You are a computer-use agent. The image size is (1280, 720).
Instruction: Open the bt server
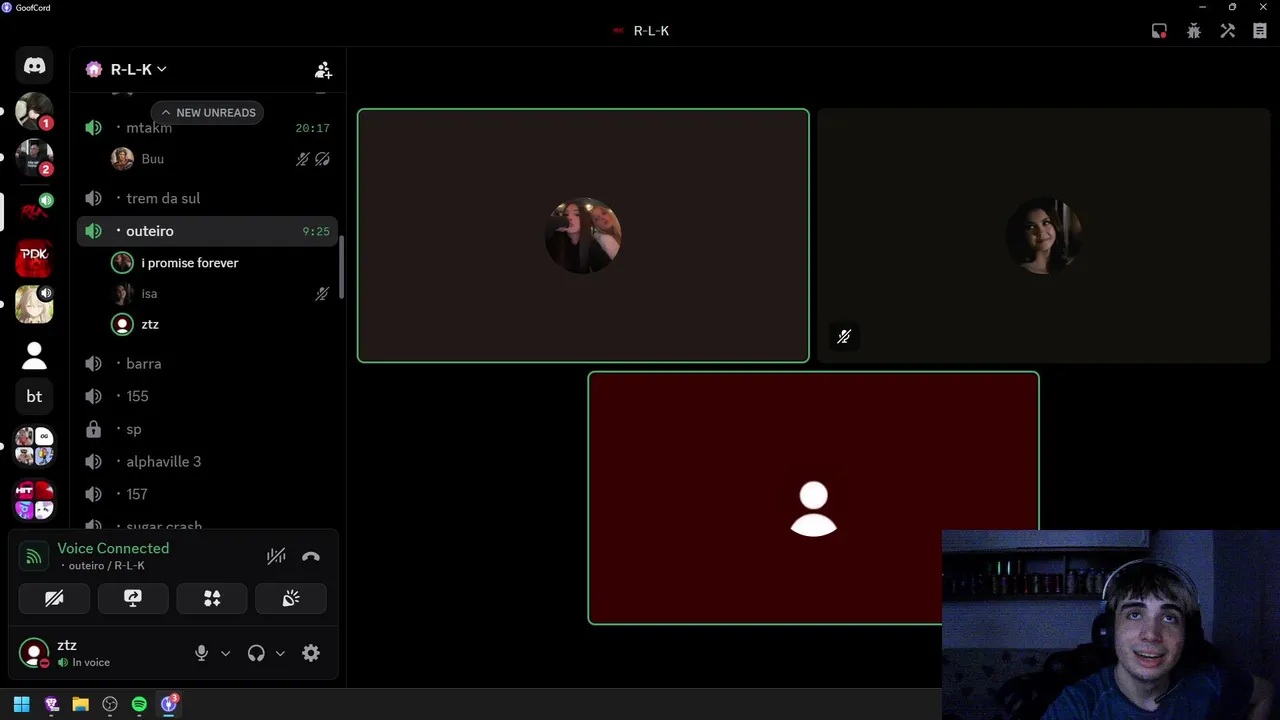tap(34, 397)
